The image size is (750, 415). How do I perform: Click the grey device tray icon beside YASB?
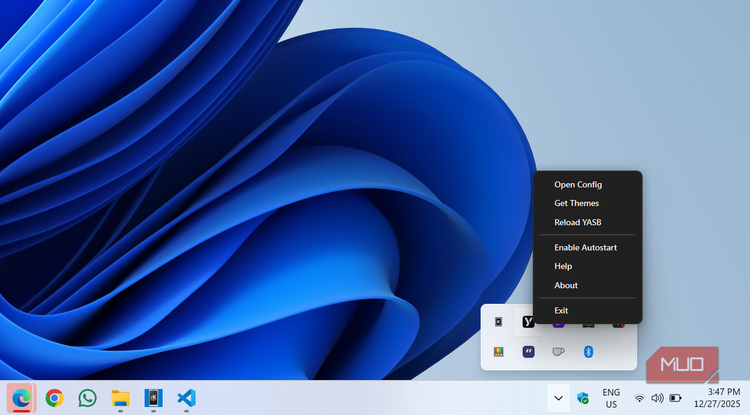(498, 322)
